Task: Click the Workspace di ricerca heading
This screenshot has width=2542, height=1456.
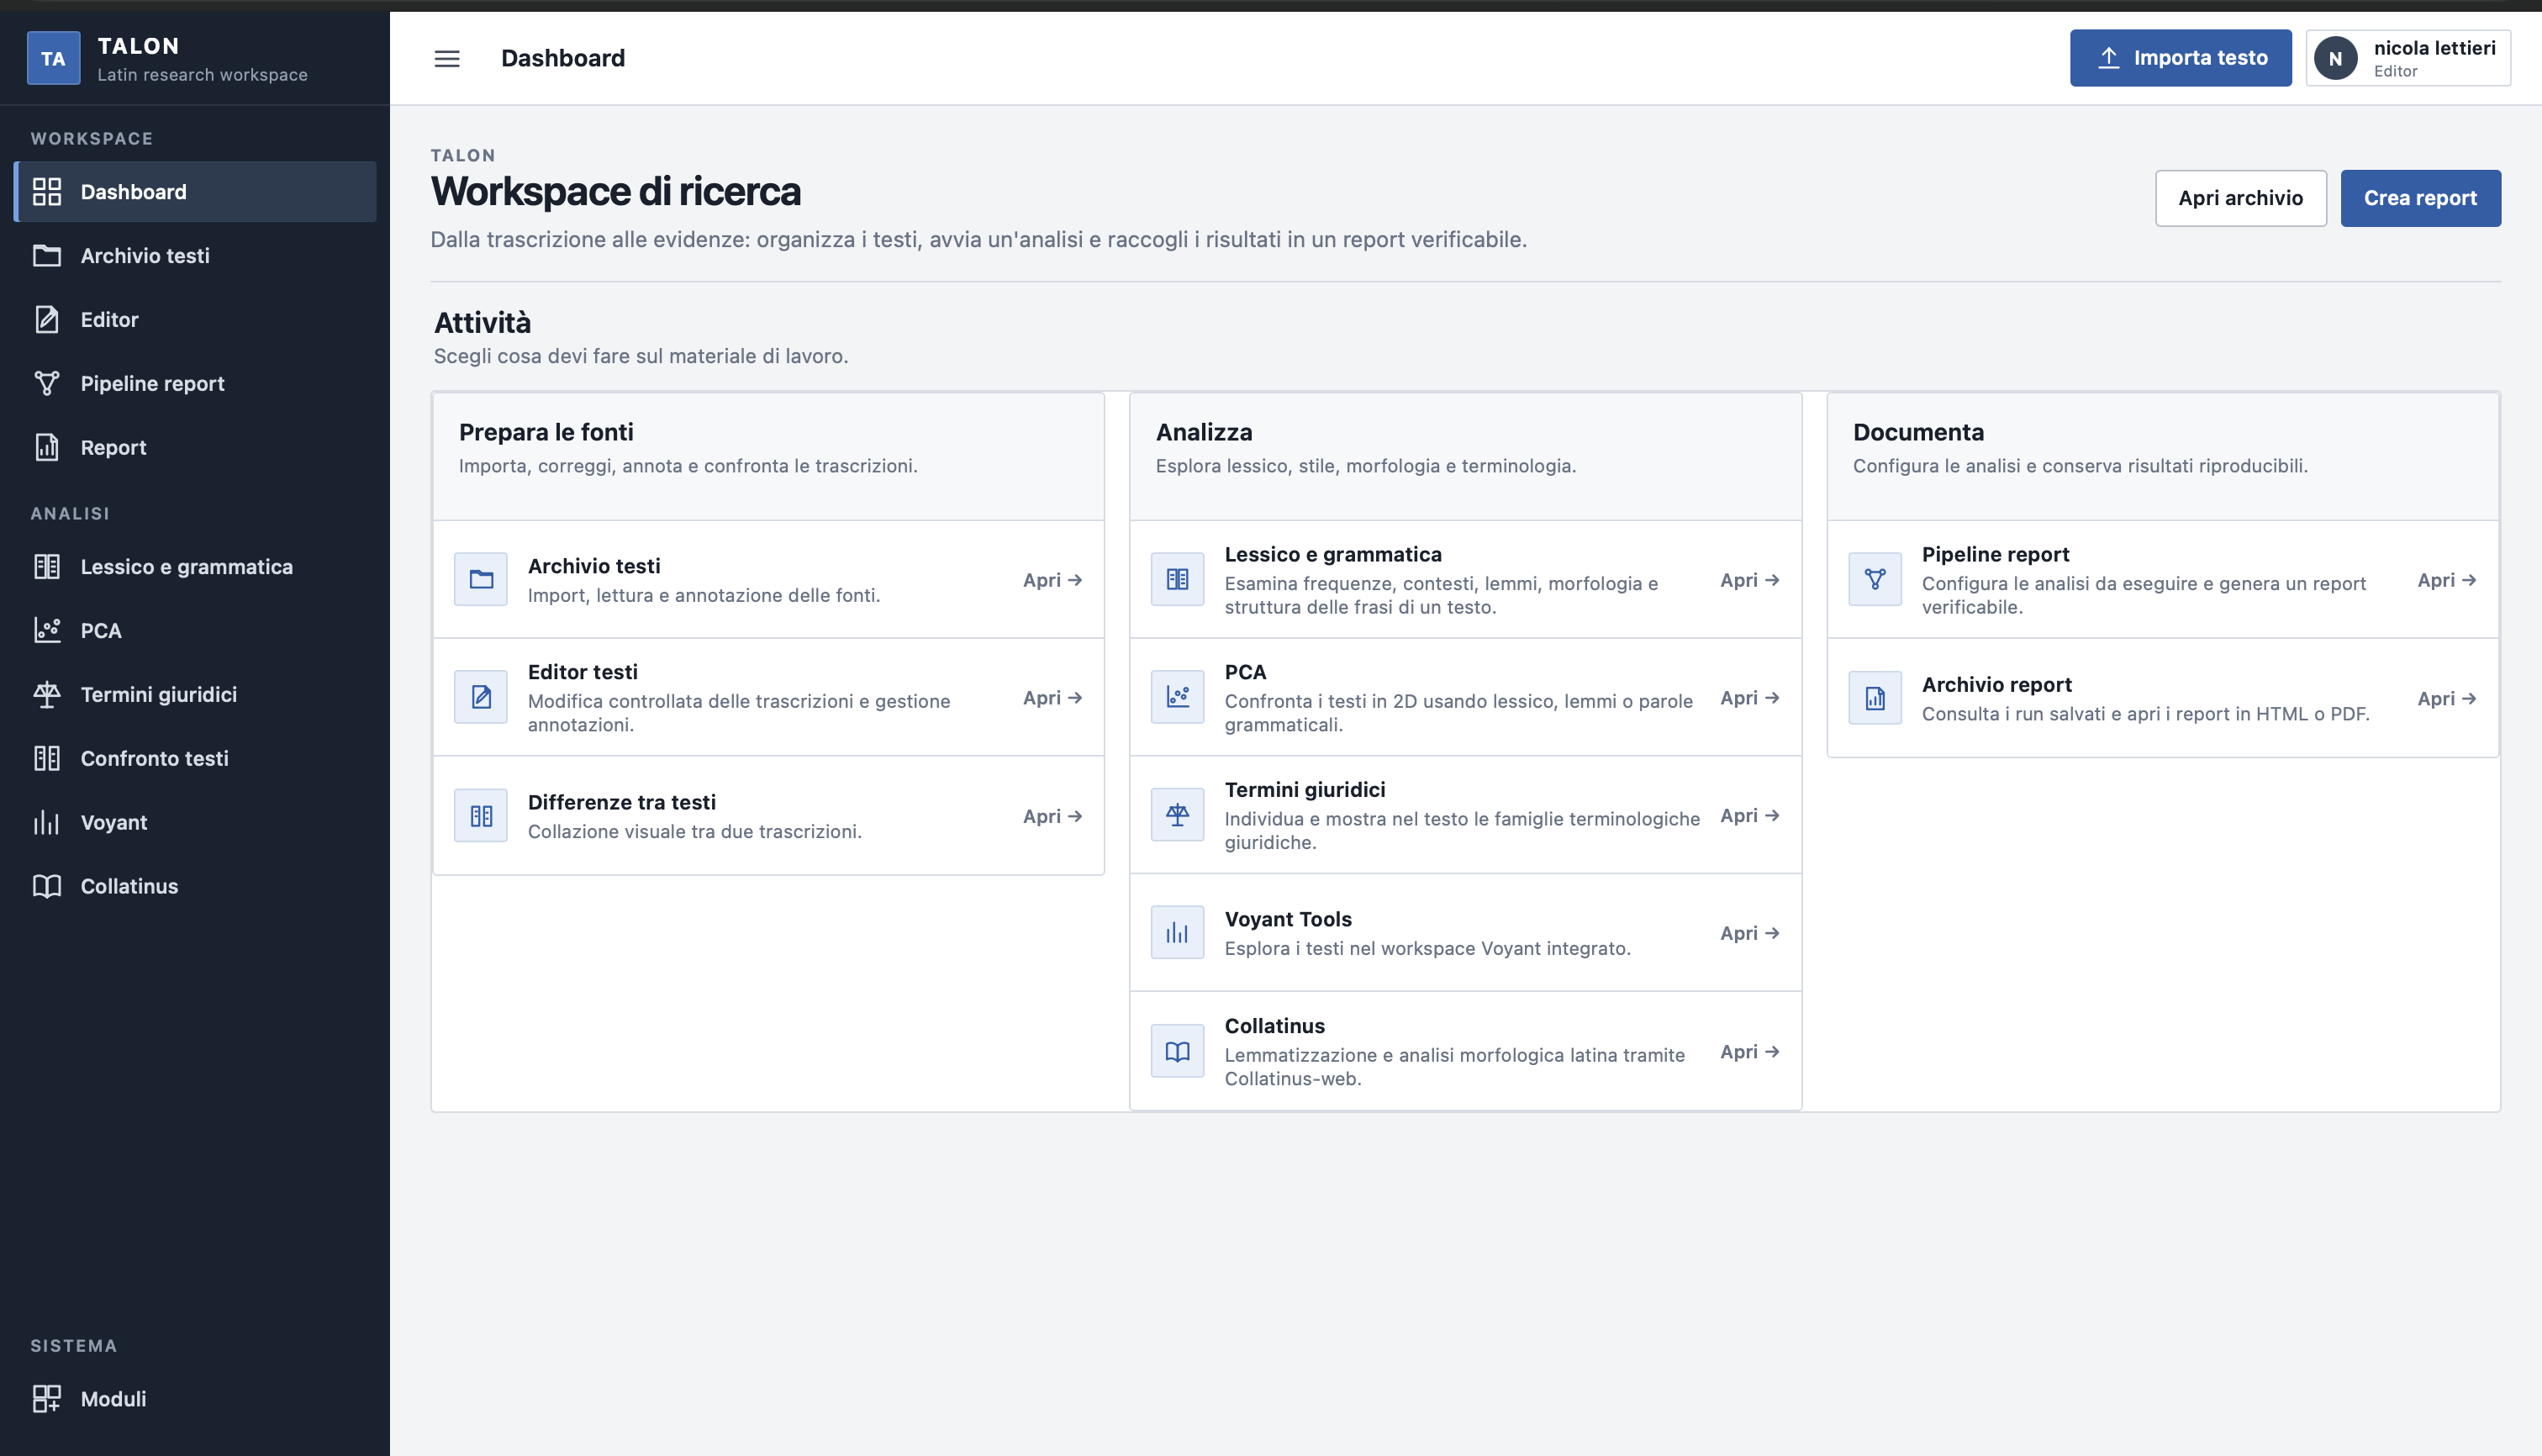Action: click(x=615, y=191)
